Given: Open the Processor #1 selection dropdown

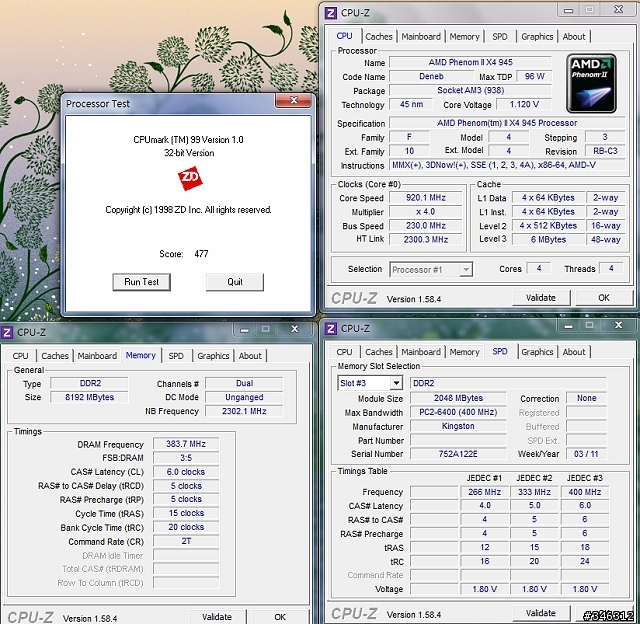Looking at the screenshot, I should 466,269.
